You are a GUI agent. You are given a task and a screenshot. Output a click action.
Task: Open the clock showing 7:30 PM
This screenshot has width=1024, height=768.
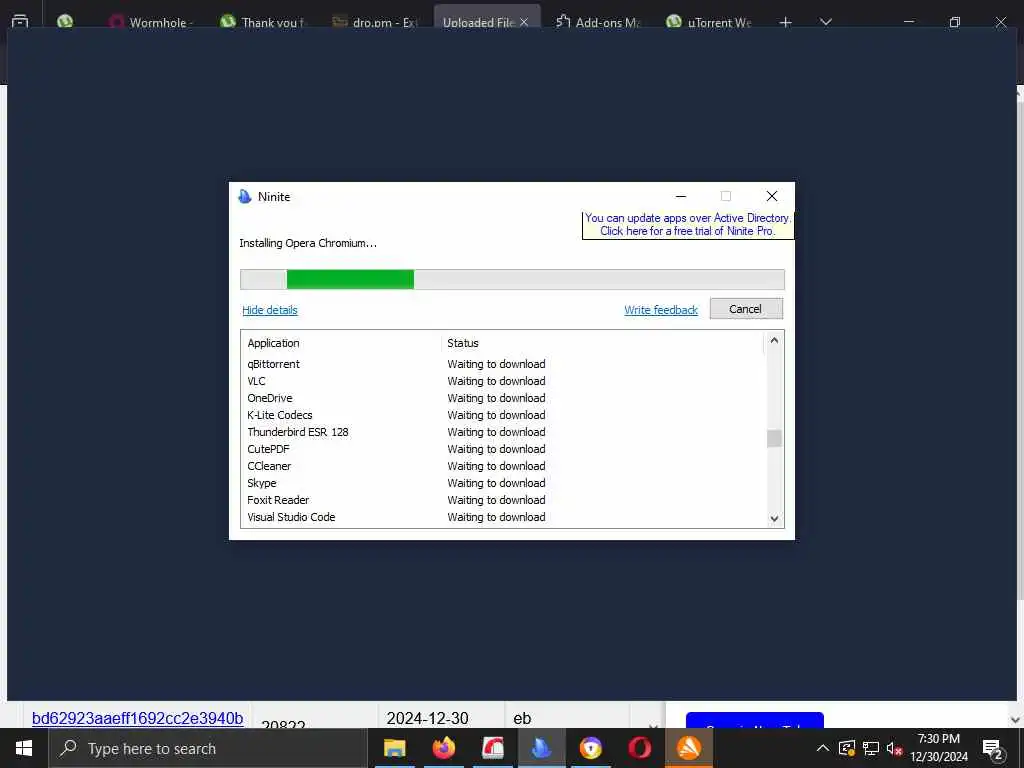click(939, 748)
